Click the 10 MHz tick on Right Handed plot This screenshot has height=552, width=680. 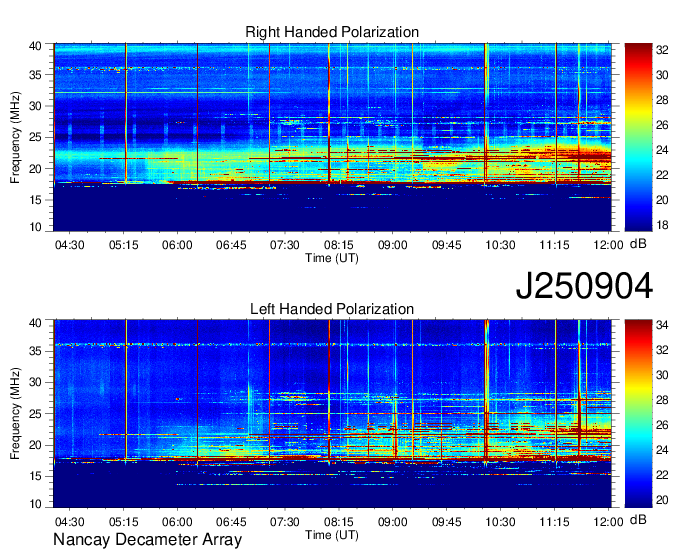click(x=35, y=227)
